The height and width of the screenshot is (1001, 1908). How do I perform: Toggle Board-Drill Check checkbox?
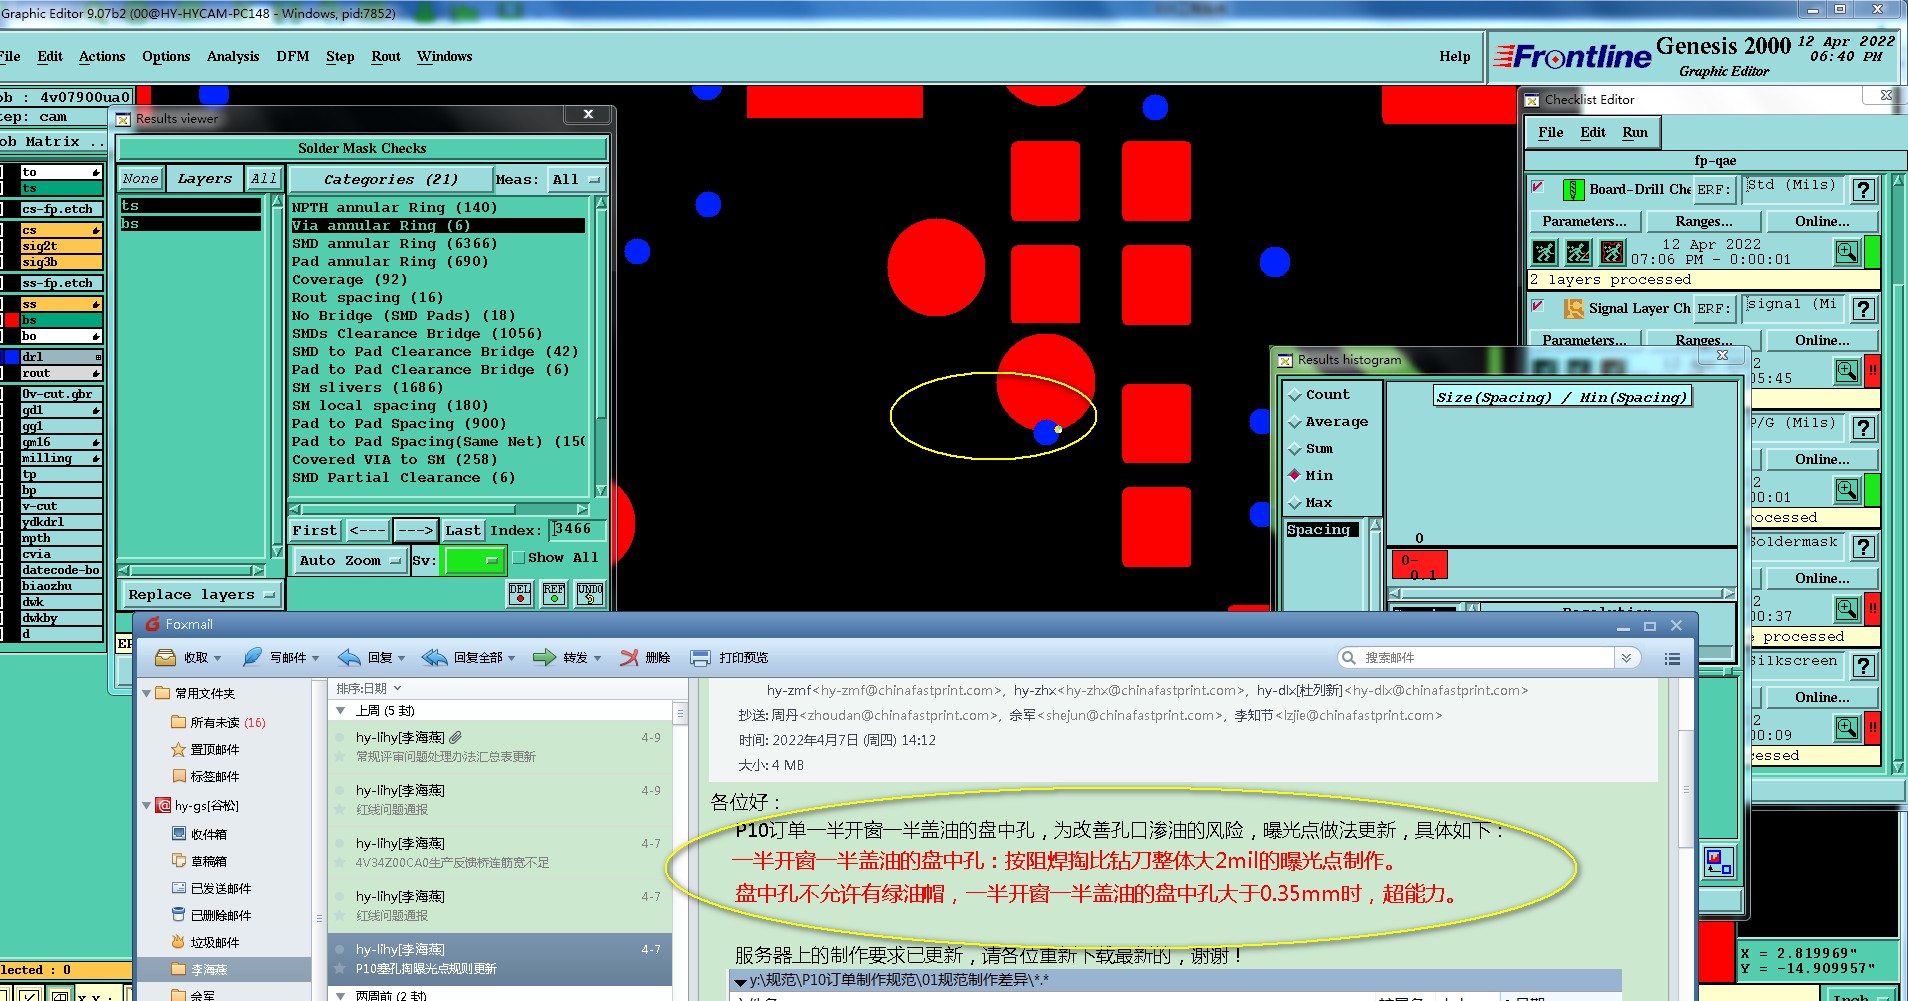[1538, 187]
